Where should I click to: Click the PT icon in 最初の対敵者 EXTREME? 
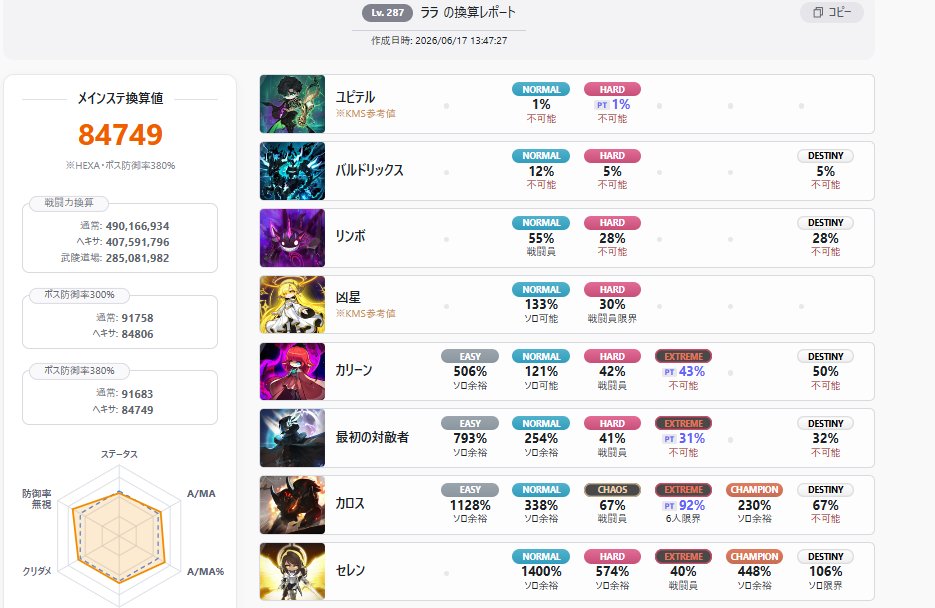pyautogui.click(x=669, y=439)
